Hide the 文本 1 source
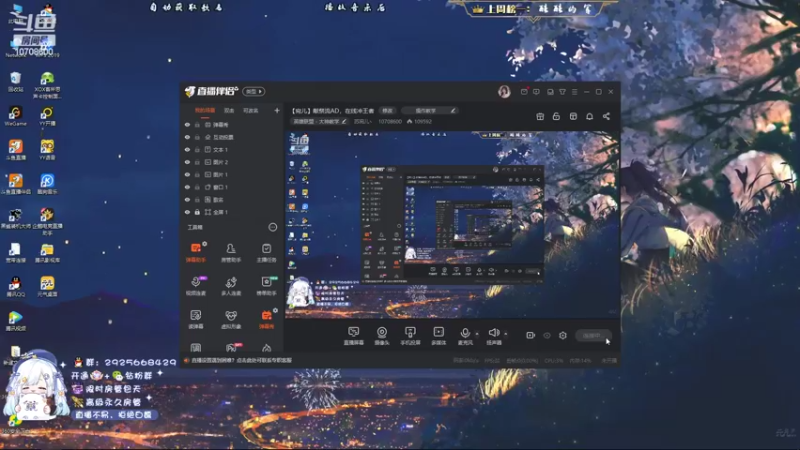Screen dimensions: 800x450 tap(187, 149)
